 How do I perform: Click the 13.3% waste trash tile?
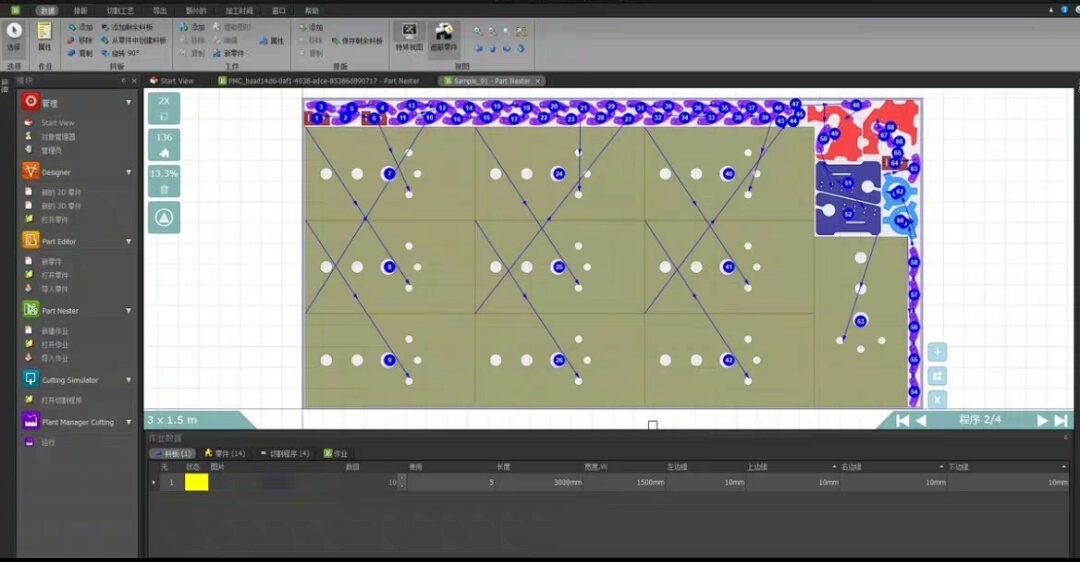click(x=164, y=181)
